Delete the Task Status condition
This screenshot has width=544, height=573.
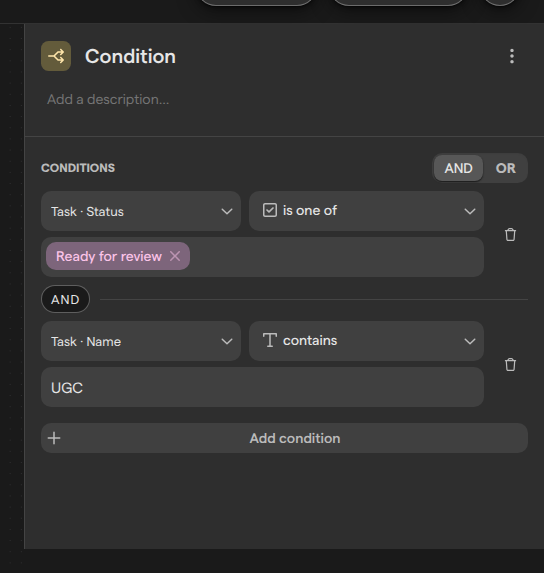510,235
